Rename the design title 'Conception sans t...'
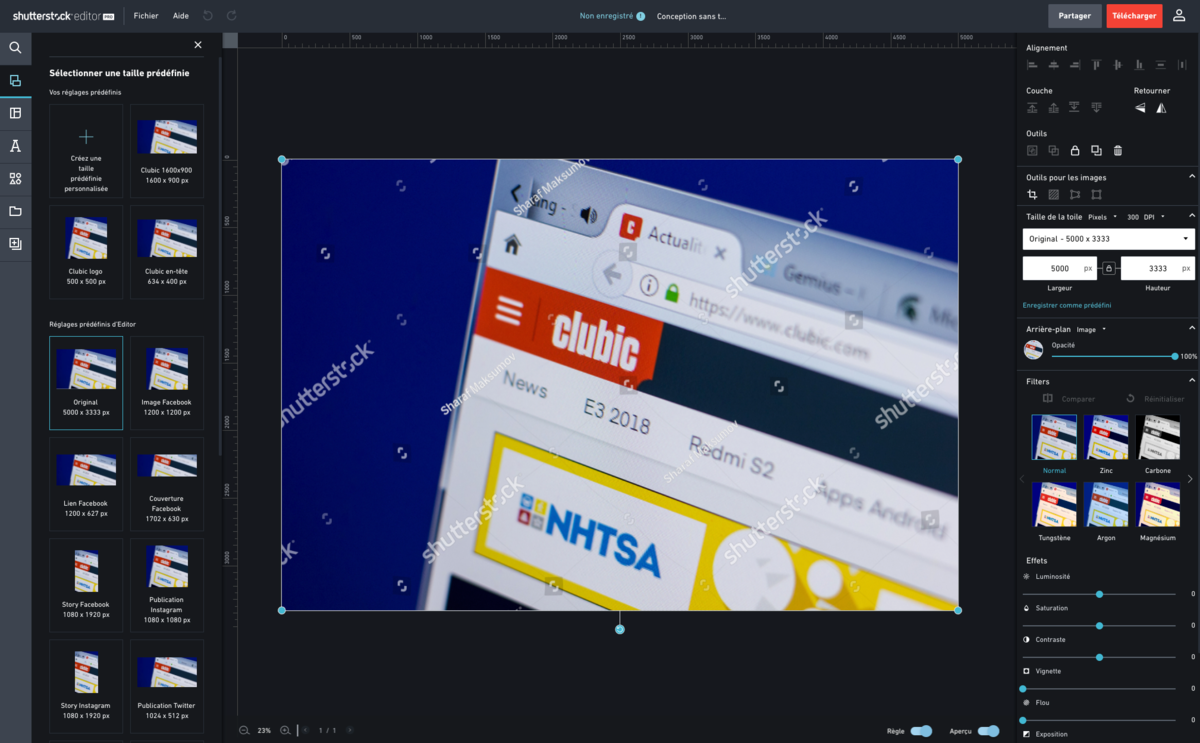 (691, 16)
